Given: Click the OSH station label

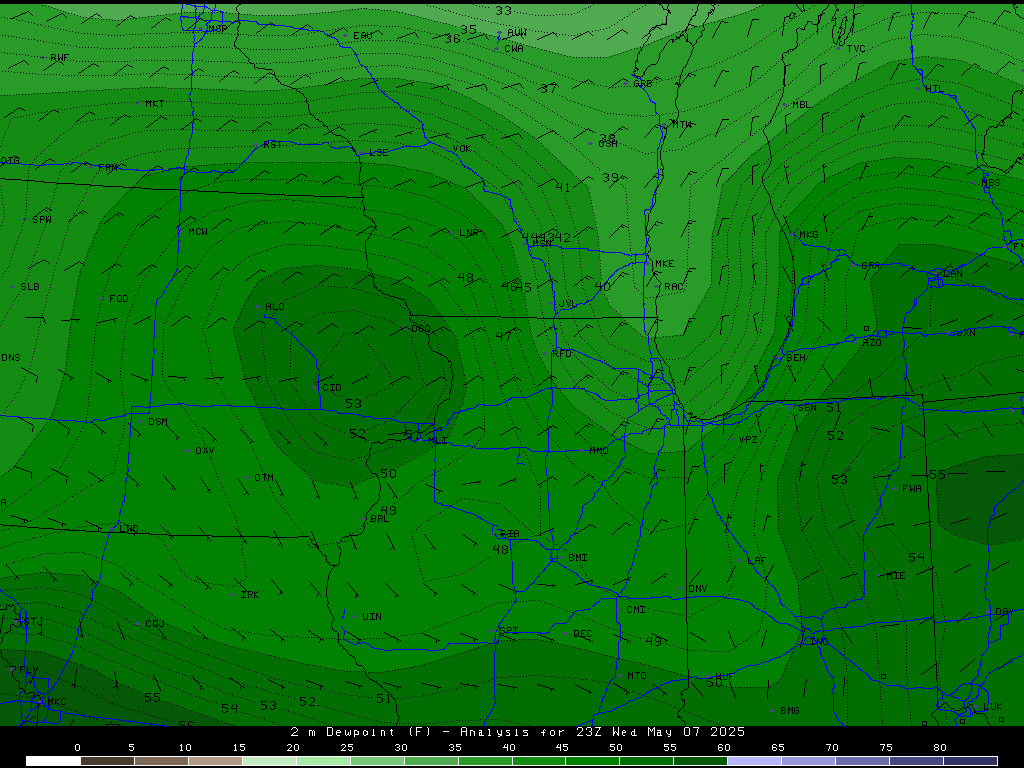Looking at the screenshot, I should 608,144.
